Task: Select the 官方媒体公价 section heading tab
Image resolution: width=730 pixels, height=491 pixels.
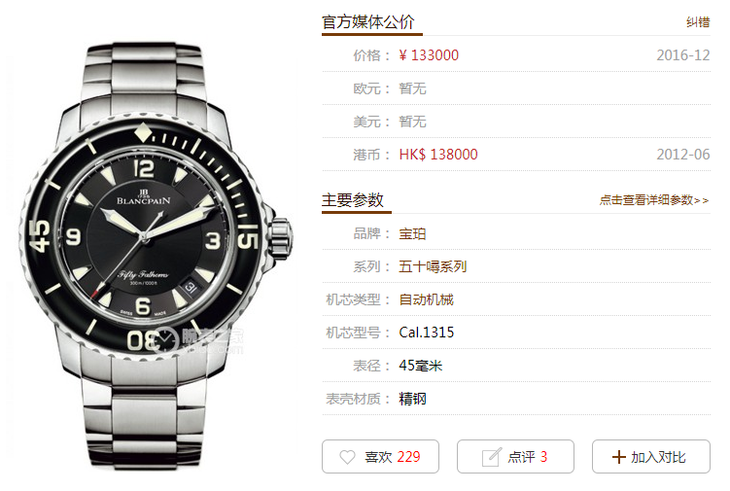Action: pyautogui.click(x=368, y=22)
